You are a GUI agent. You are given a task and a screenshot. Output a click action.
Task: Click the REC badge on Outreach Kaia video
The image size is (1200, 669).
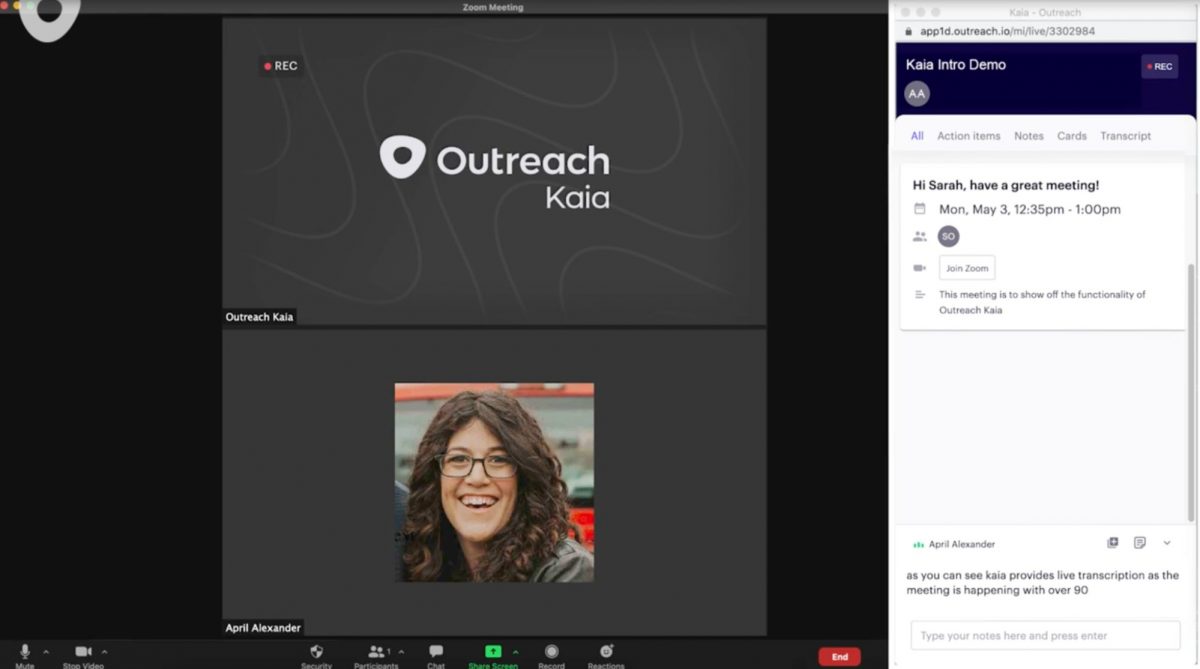click(x=281, y=66)
